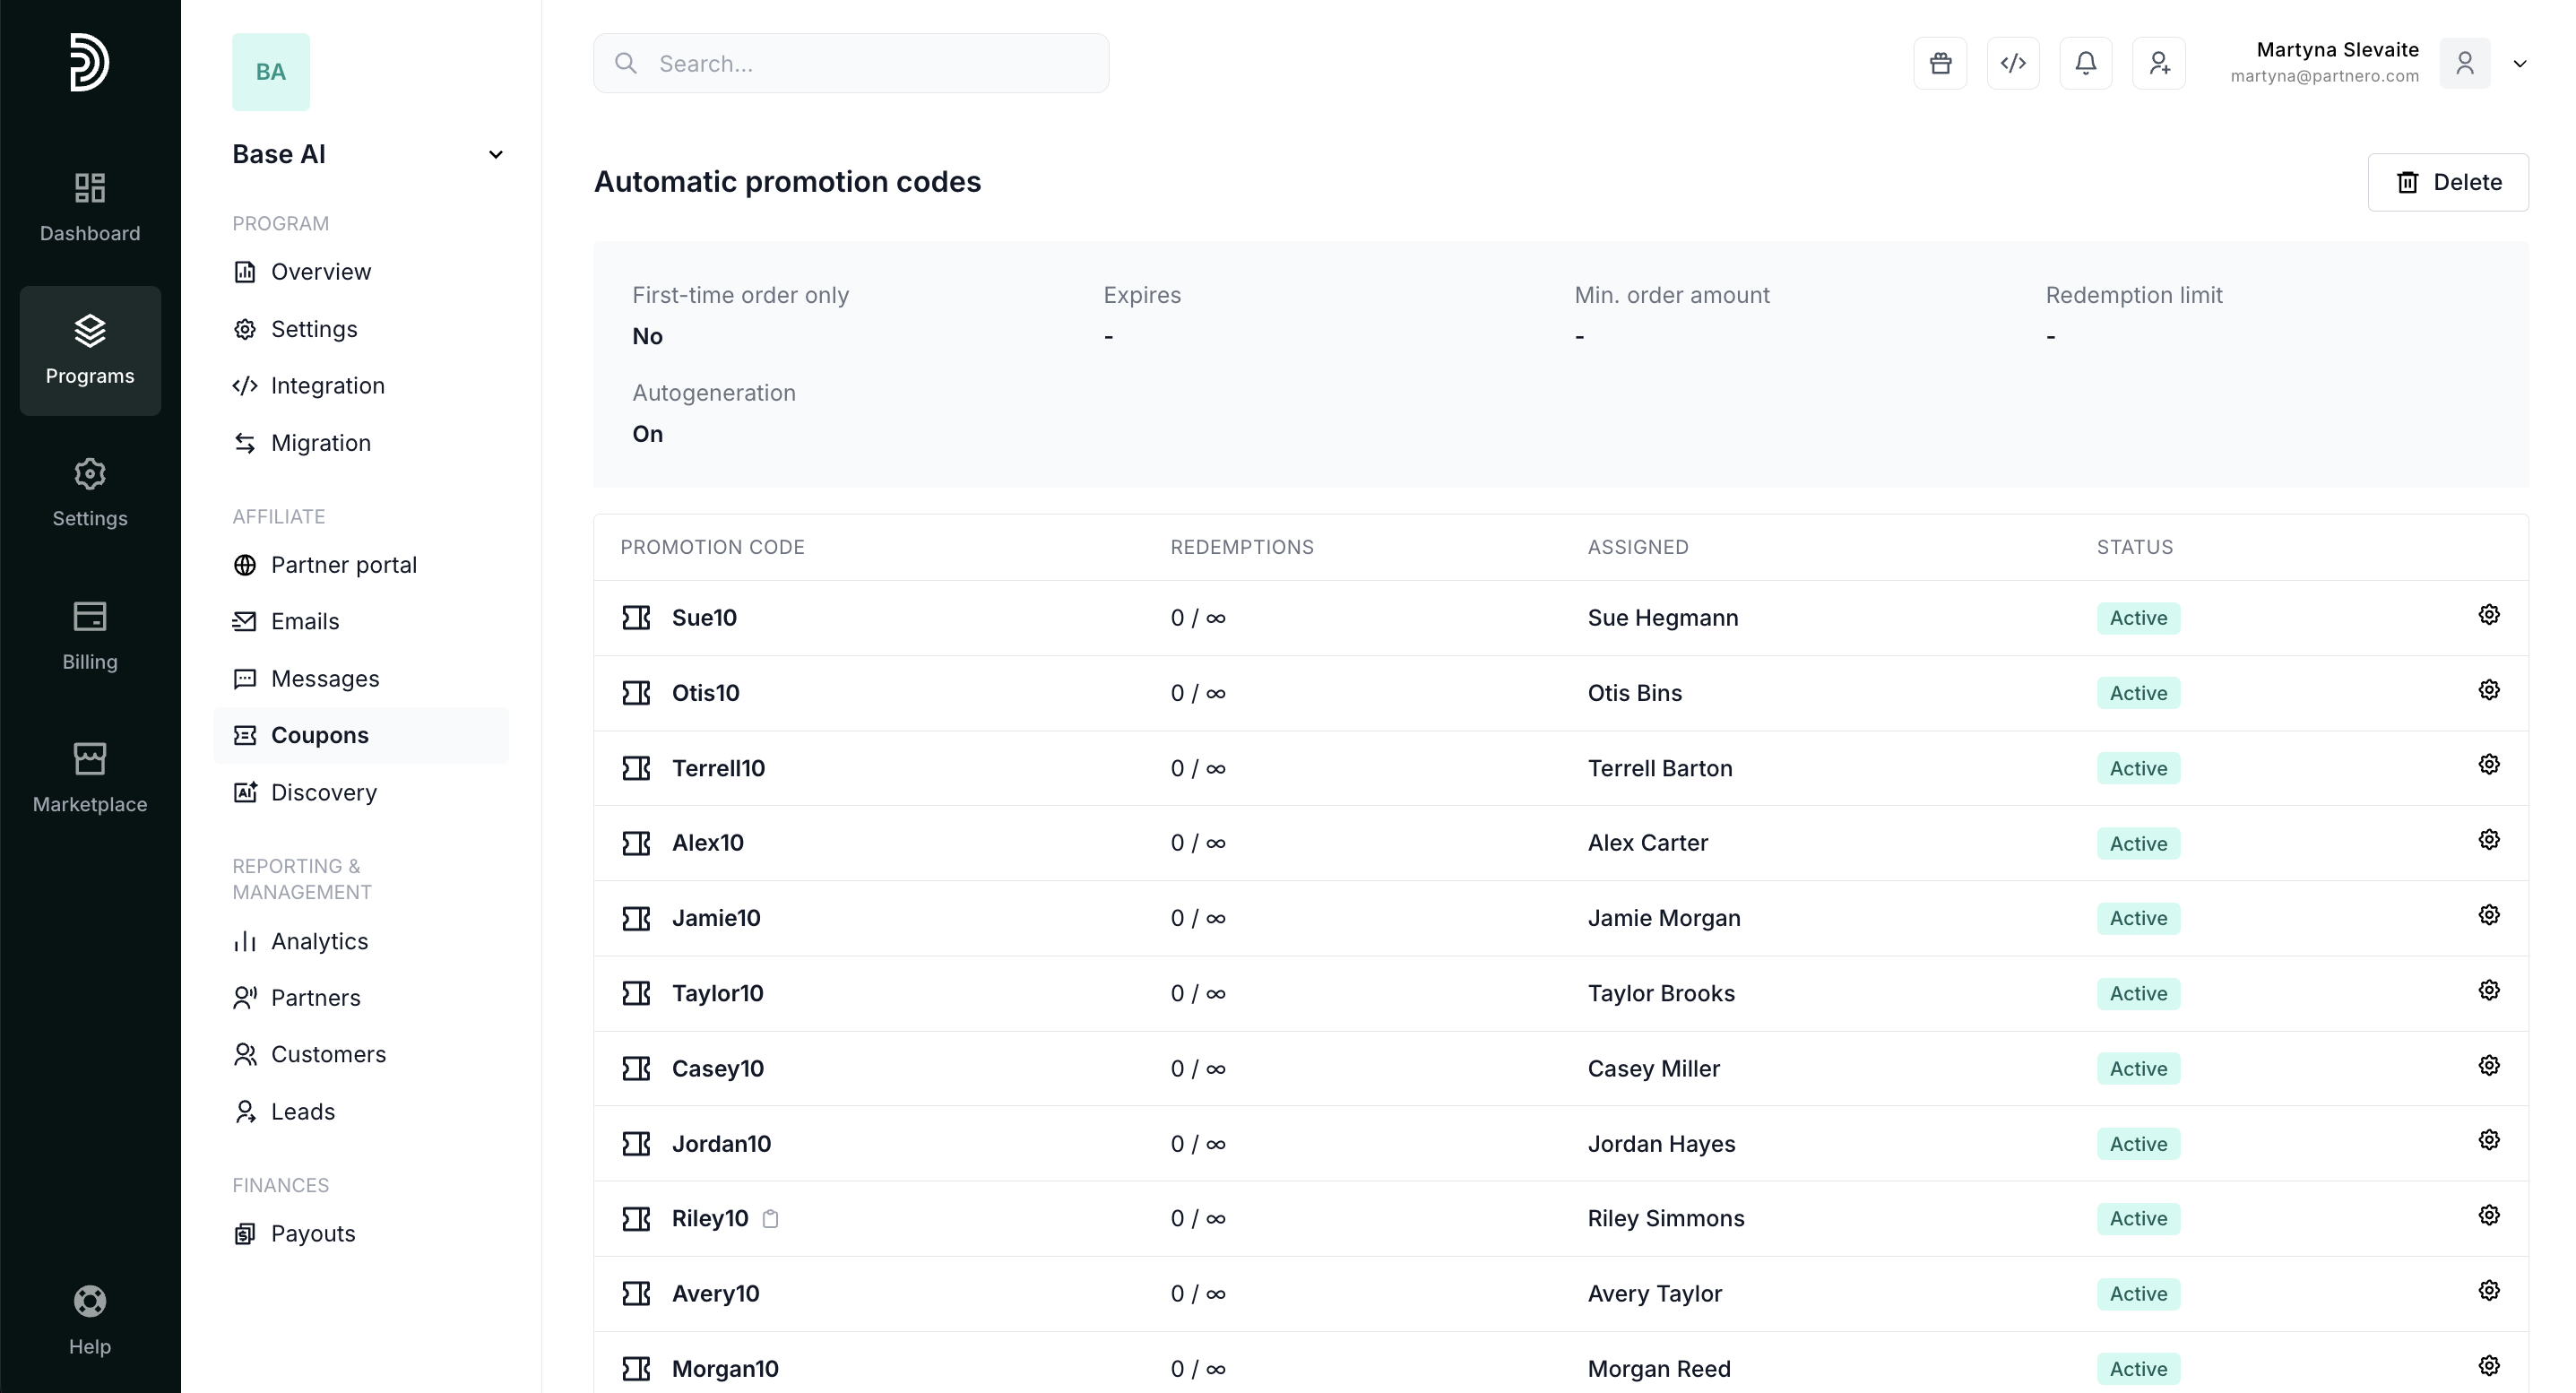This screenshot has width=2576, height=1393.
Task: Expand the user account chevron menu
Action: (2519, 63)
